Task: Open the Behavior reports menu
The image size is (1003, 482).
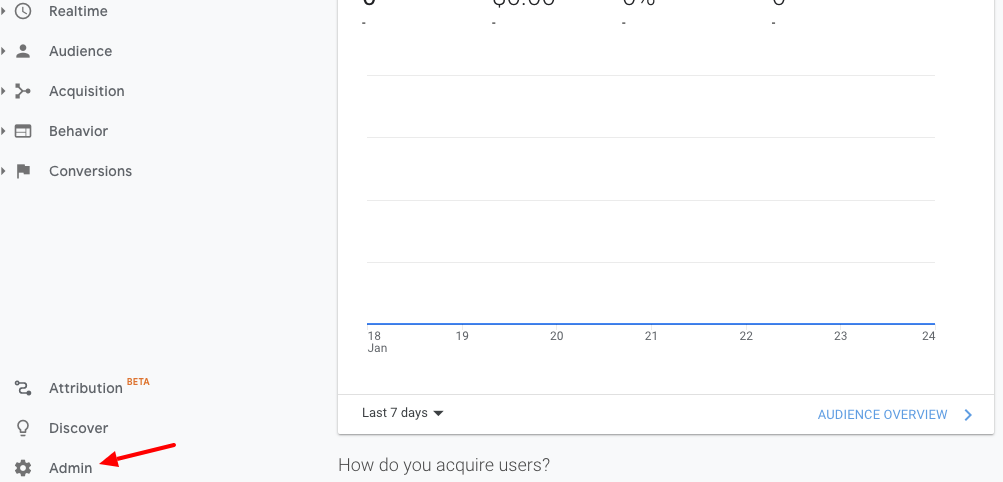Action: click(78, 131)
